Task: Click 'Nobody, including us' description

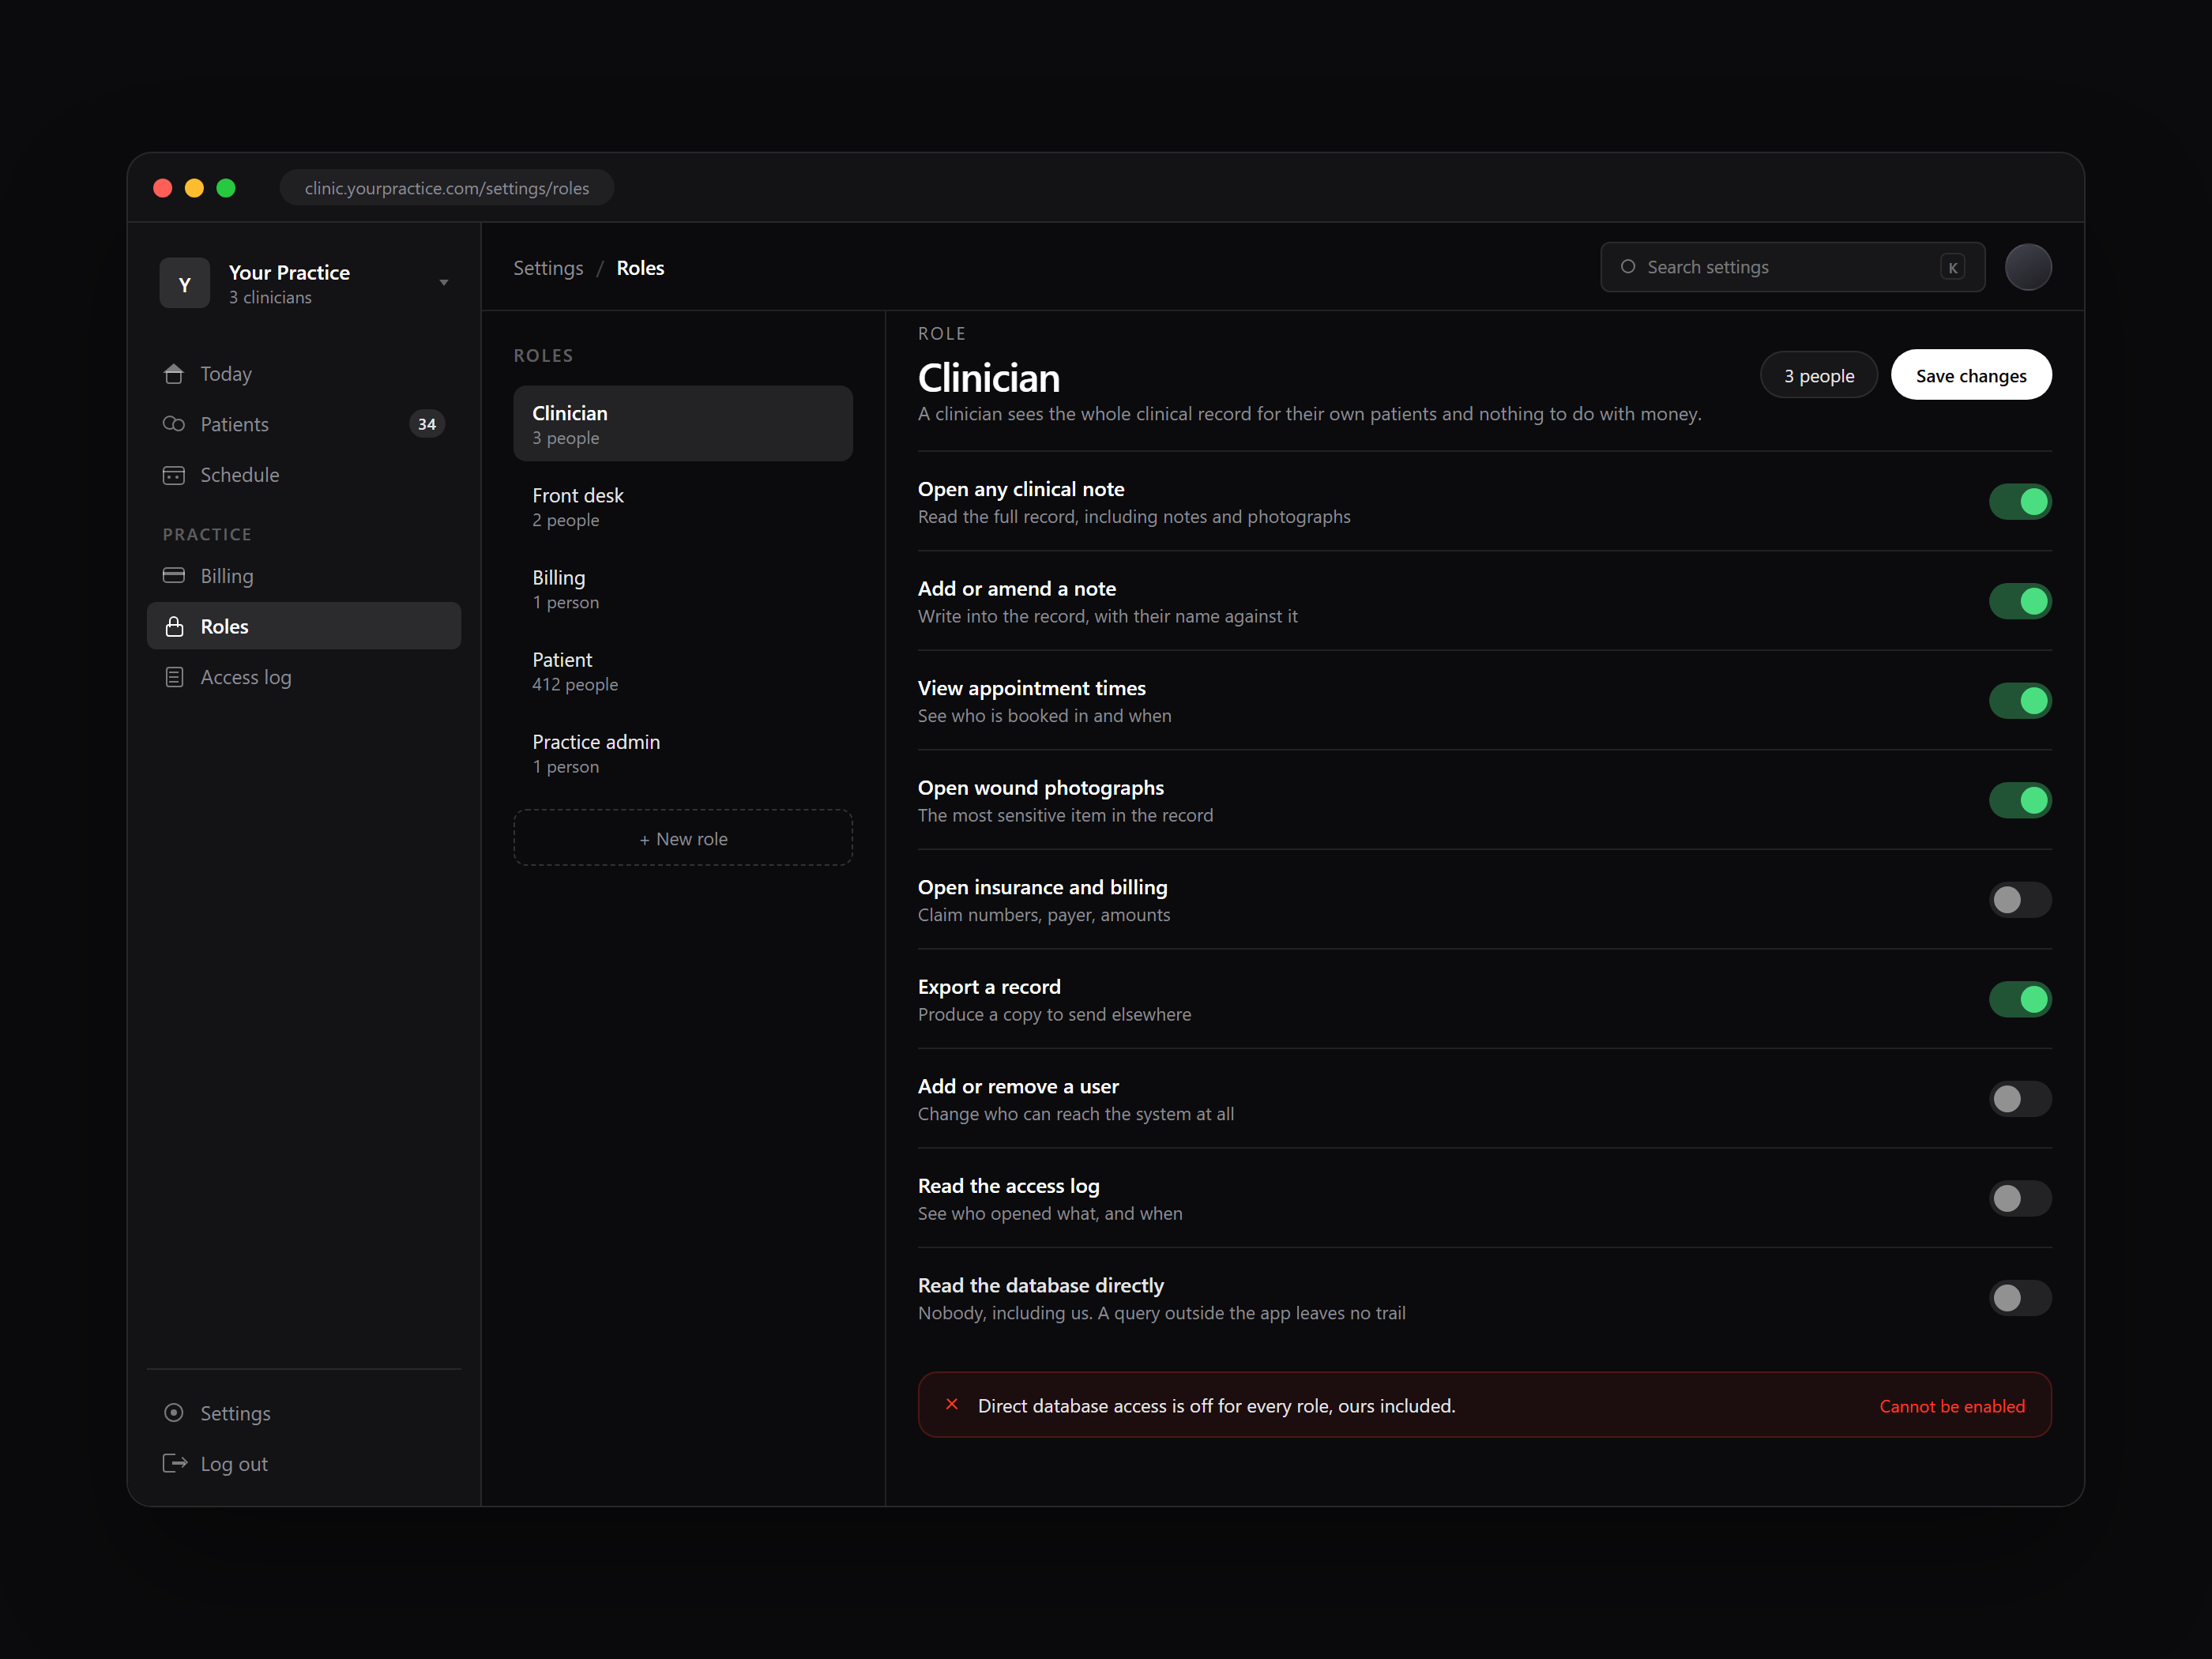Action: point(1162,1313)
